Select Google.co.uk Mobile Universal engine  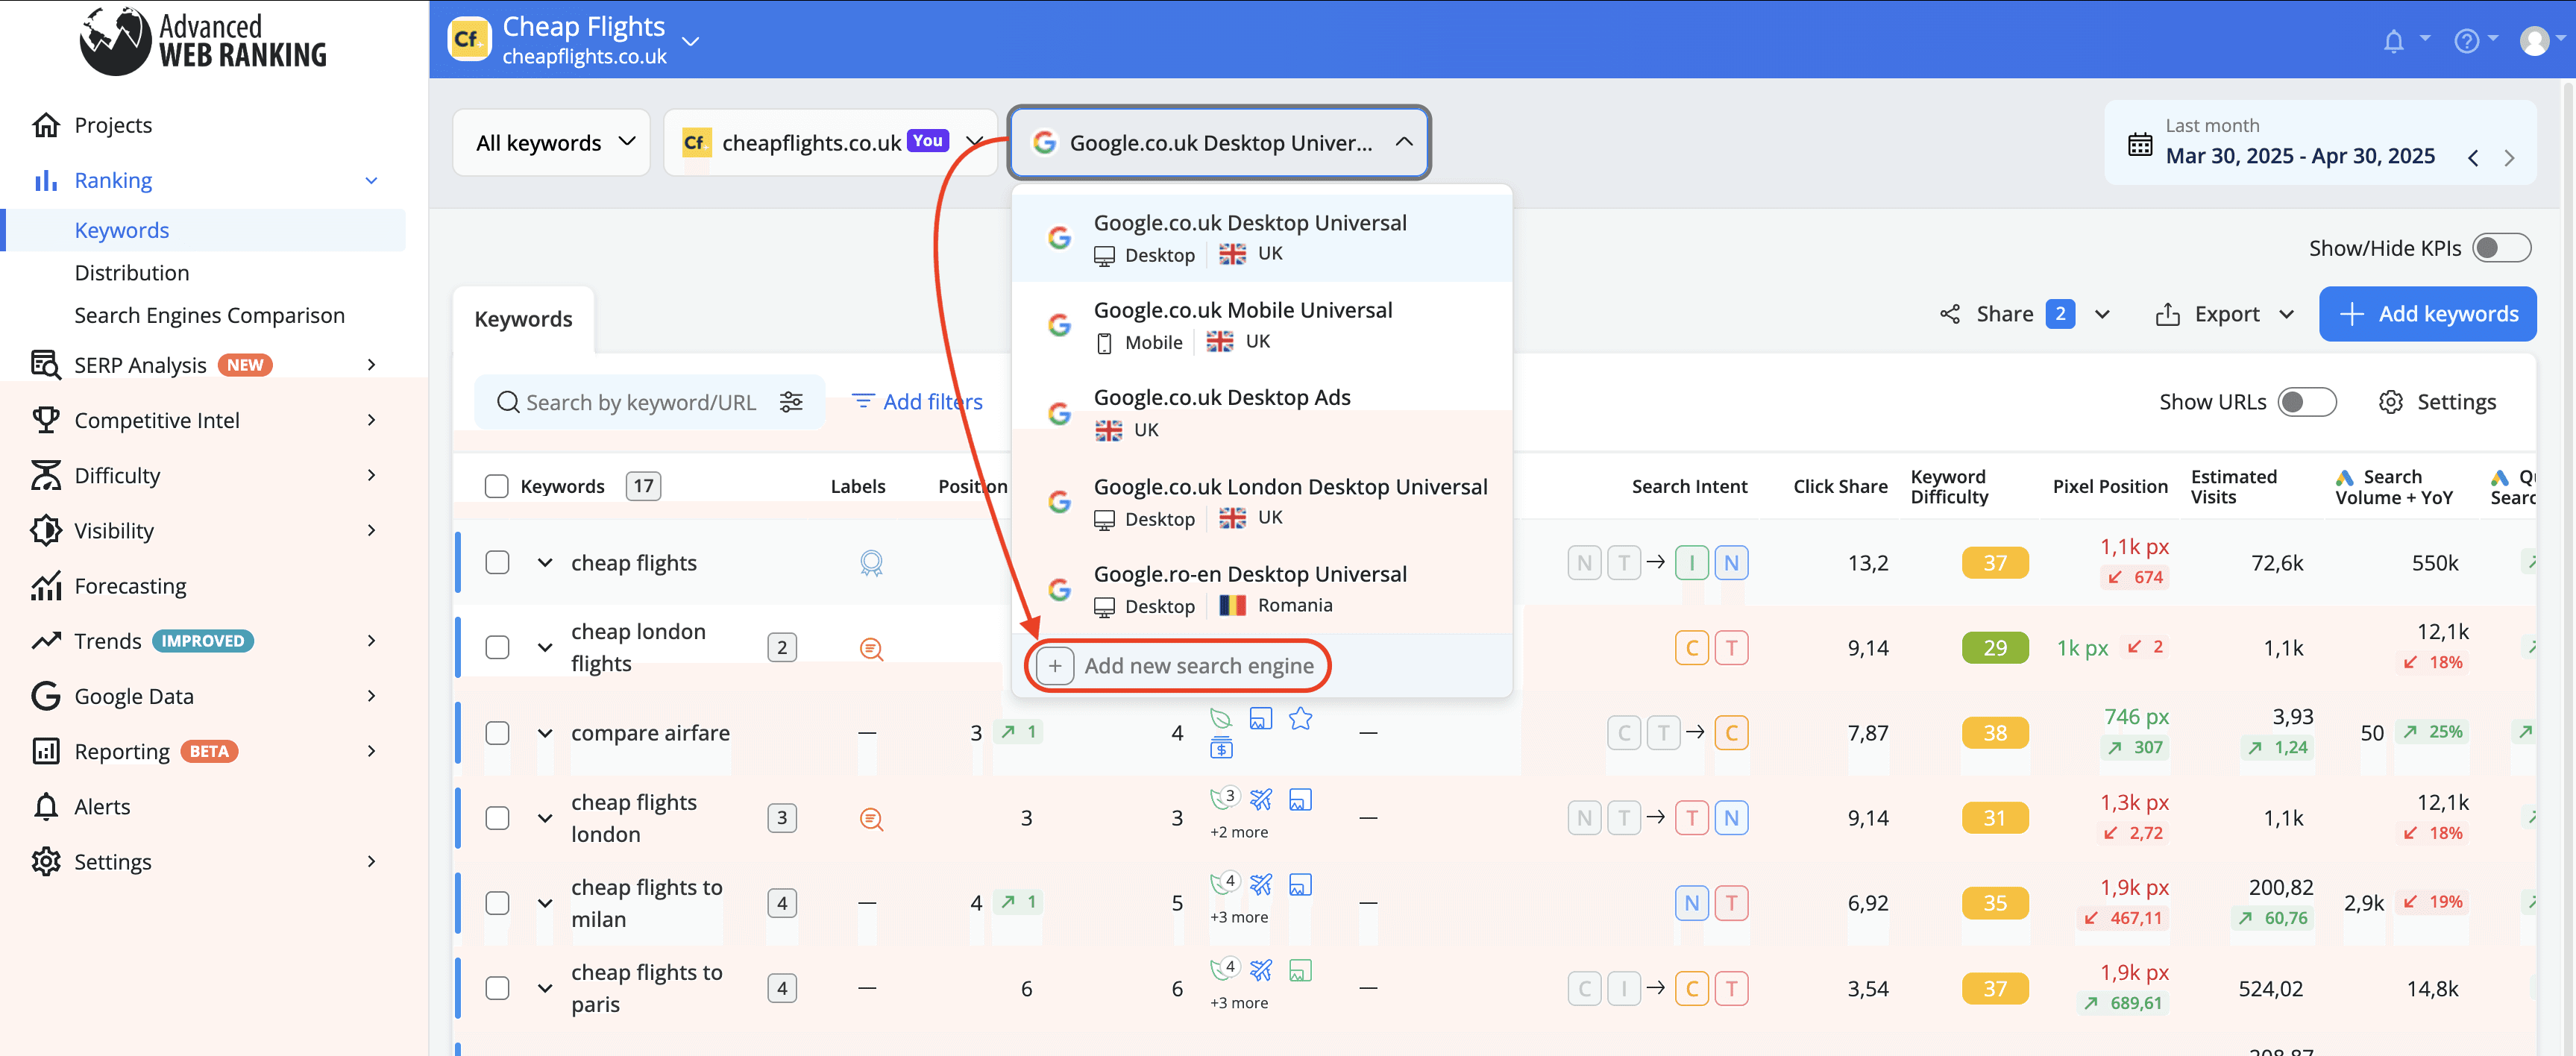pyautogui.click(x=1261, y=326)
